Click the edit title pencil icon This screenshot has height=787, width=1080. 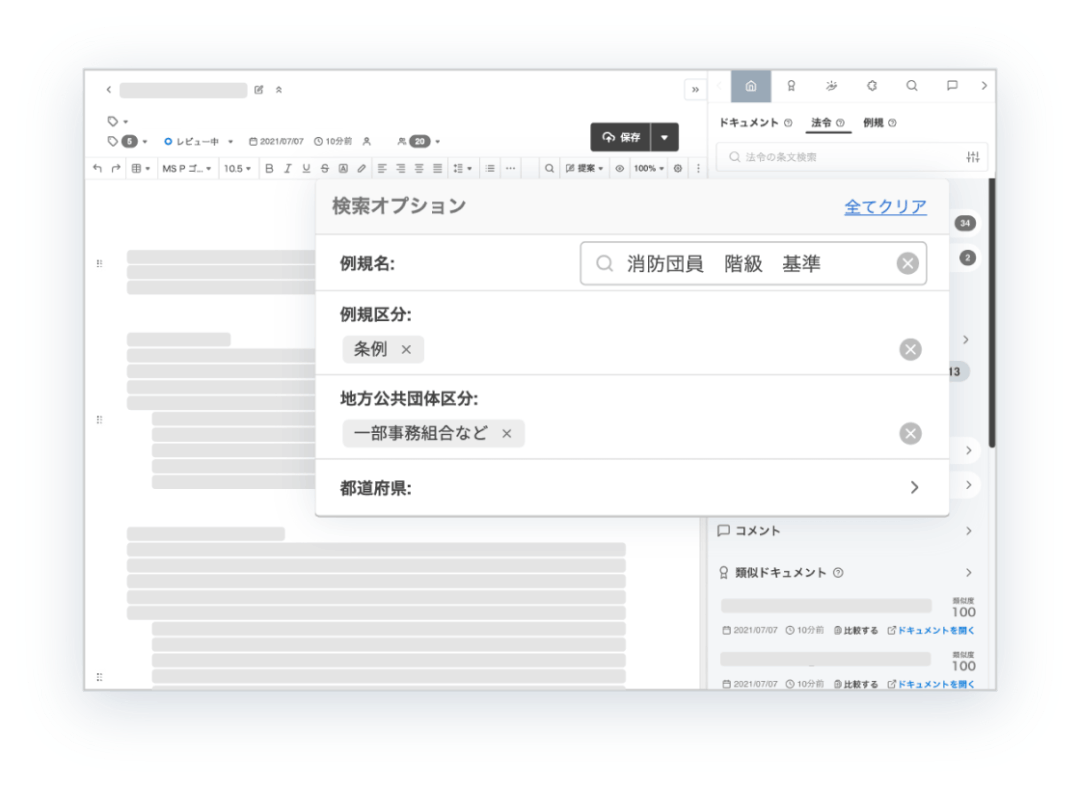259,90
